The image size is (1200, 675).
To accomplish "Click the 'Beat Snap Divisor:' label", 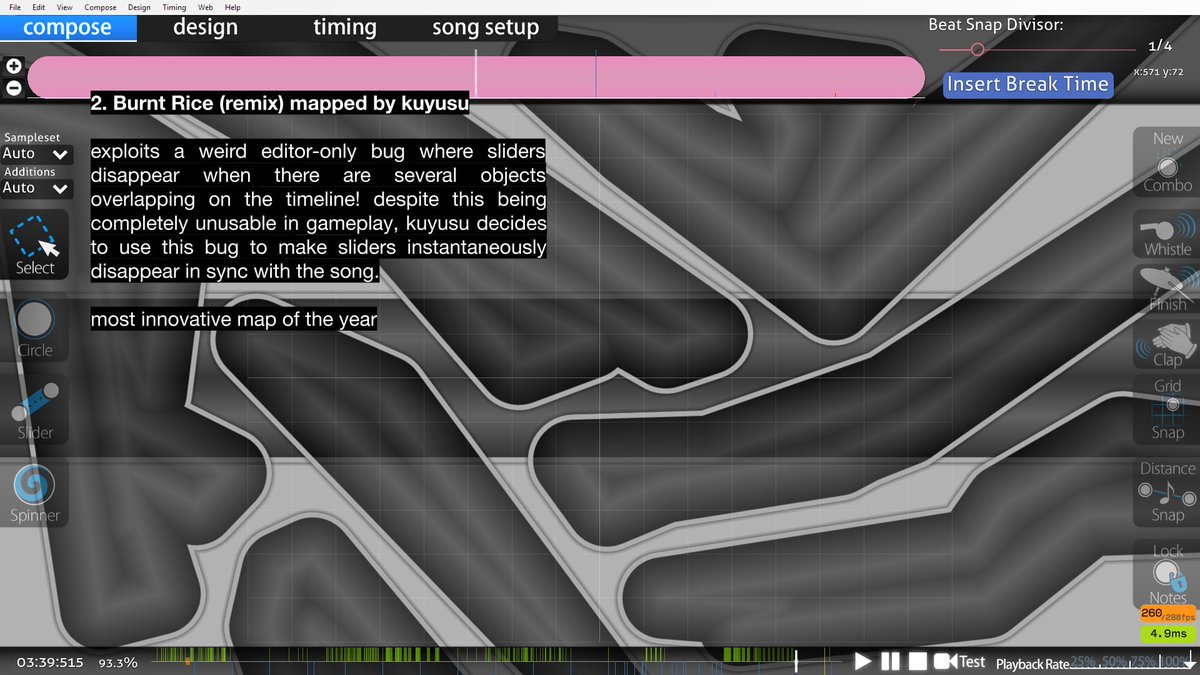I will (x=995, y=25).
